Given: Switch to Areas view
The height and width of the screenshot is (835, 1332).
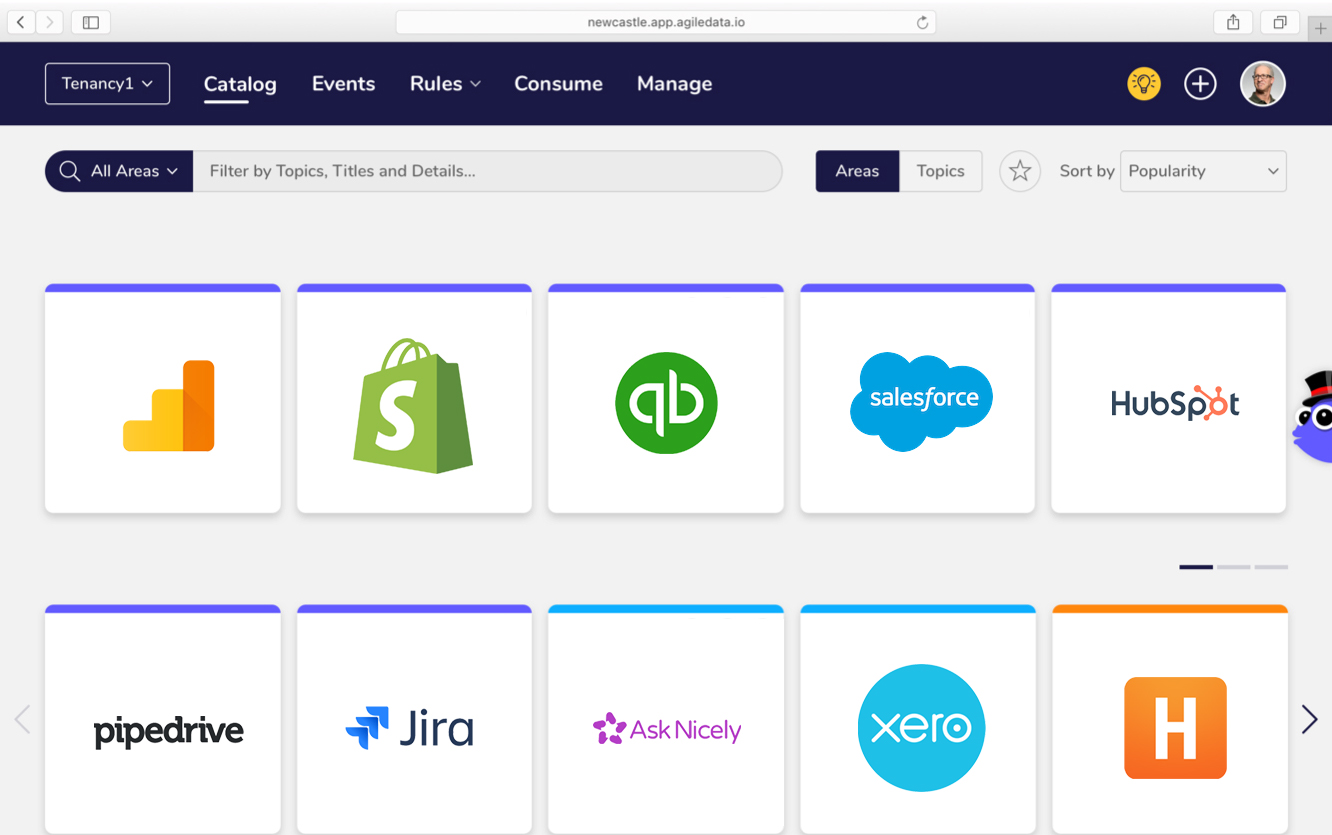Looking at the screenshot, I should (857, 171).
